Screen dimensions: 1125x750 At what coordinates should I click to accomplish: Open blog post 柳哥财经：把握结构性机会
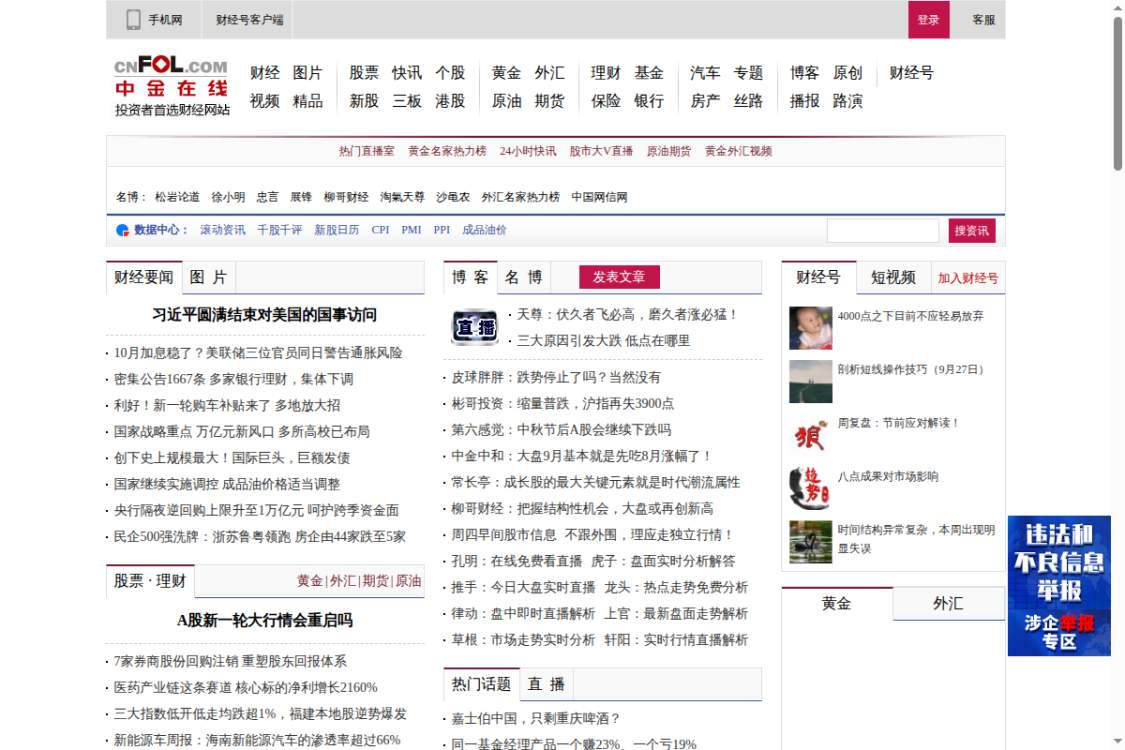click(x=582, y=510)
